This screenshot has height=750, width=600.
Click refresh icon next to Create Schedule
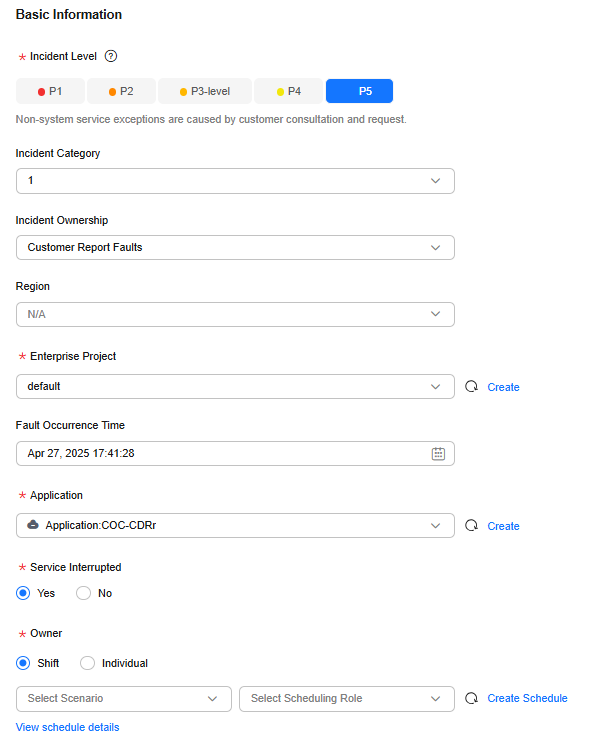tap(472, 698)
